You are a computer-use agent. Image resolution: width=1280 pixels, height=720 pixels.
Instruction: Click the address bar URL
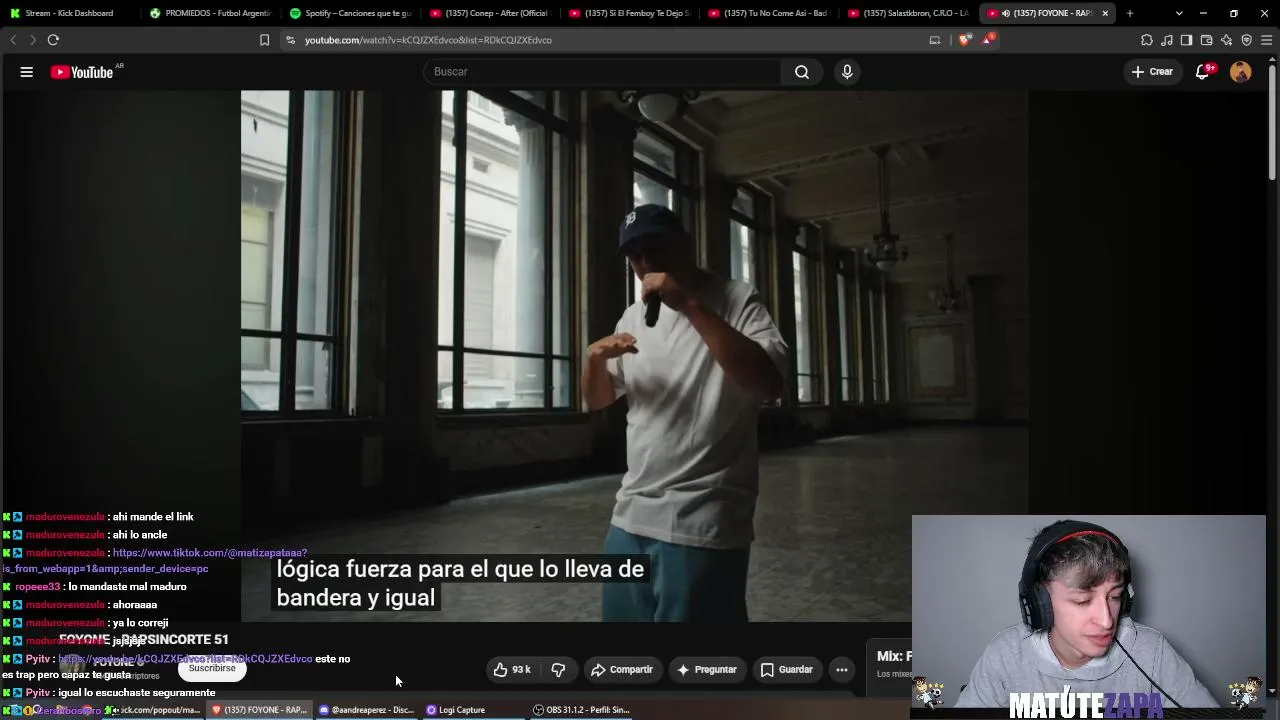pyautogui.click(x=428, y=40)
